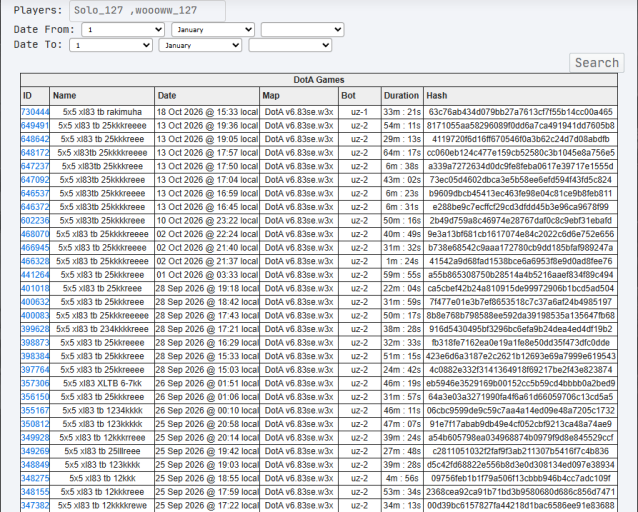Open game ID 398384
This screenshot has height=512, width=638.
35,356
